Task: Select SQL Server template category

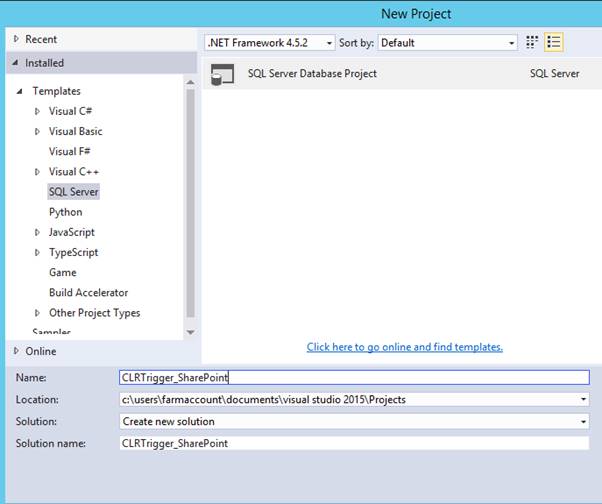Action: [x=74, y=192]
